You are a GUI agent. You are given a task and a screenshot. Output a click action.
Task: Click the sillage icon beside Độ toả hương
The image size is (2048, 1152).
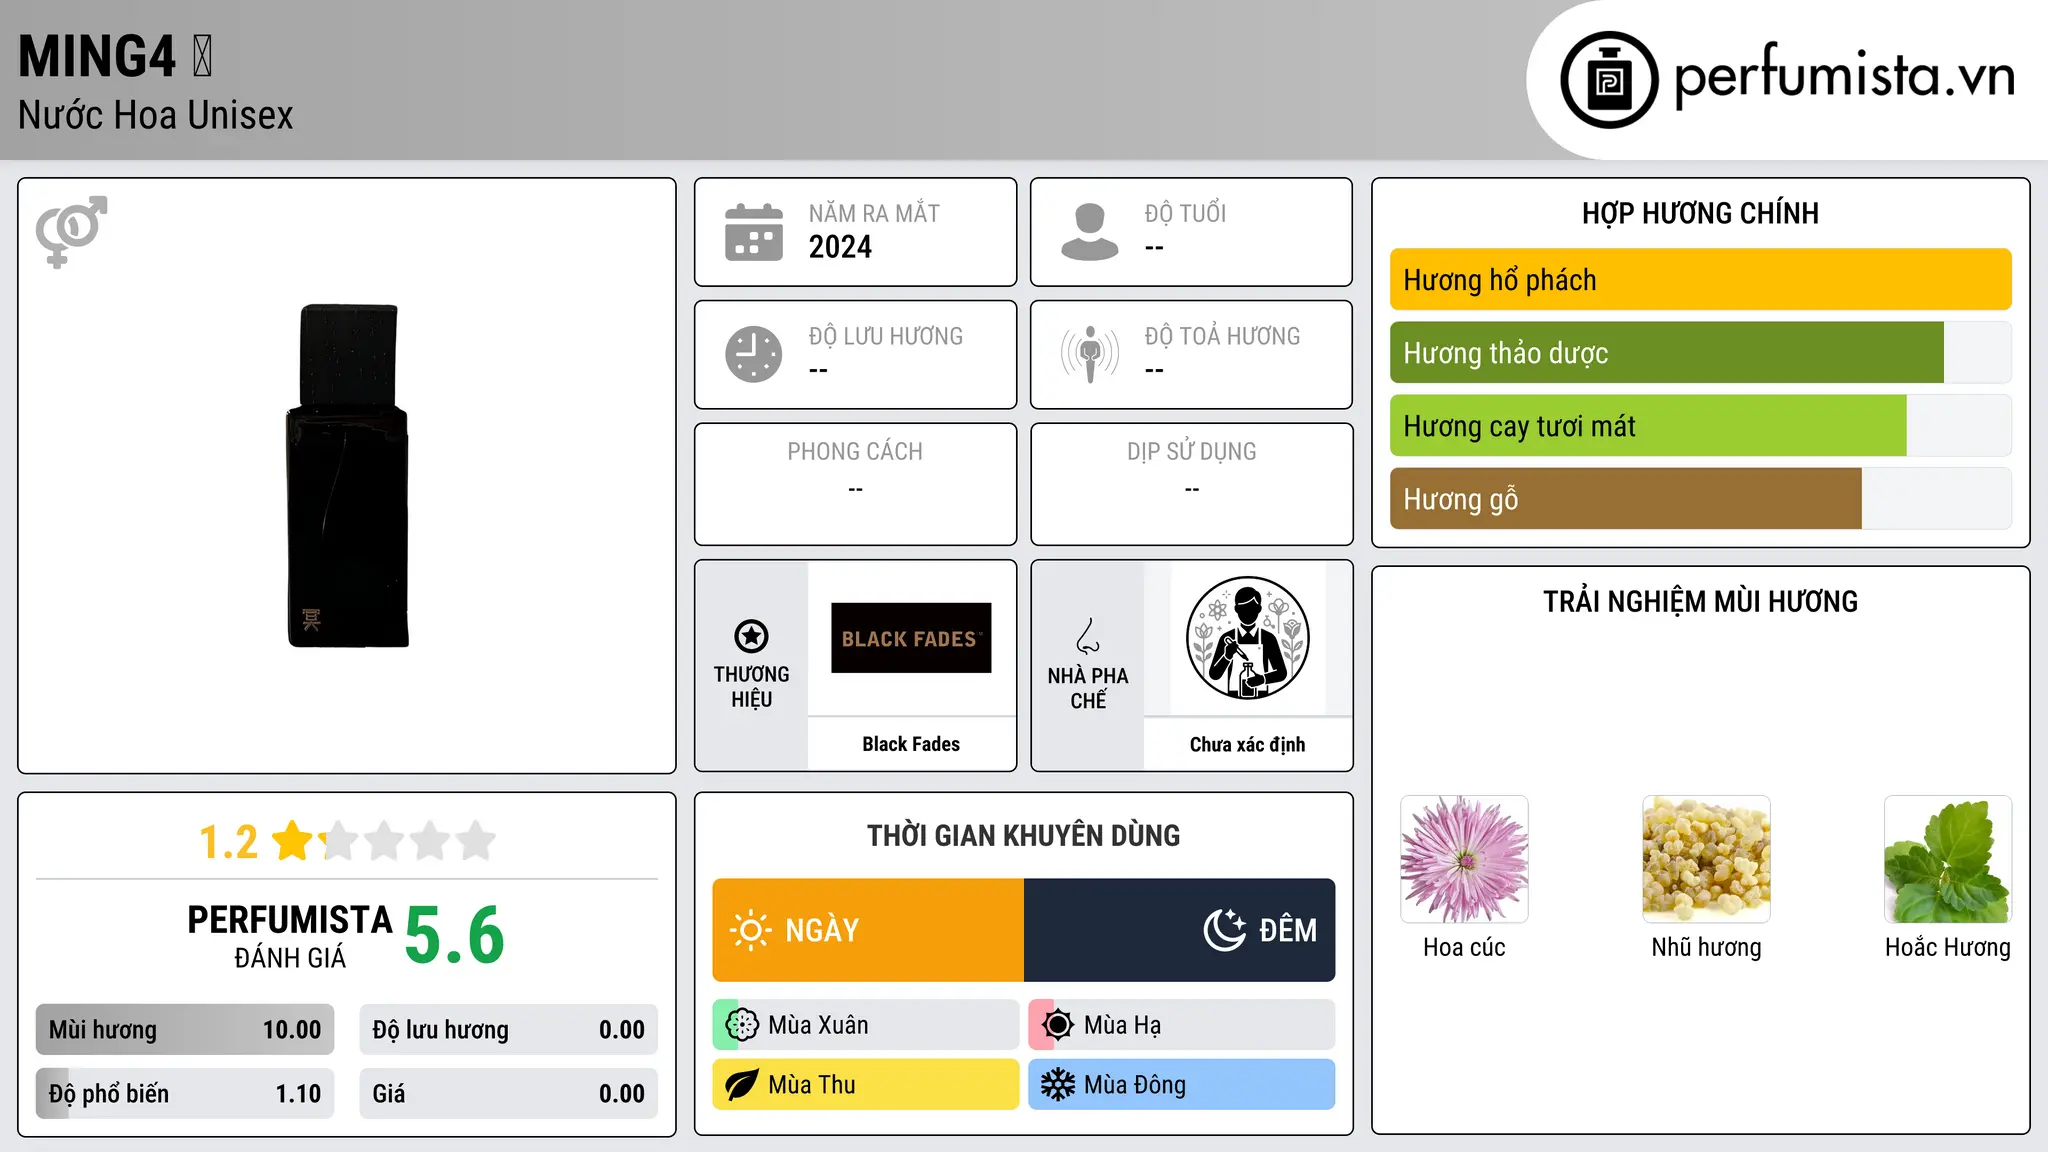pos(1090,354)
